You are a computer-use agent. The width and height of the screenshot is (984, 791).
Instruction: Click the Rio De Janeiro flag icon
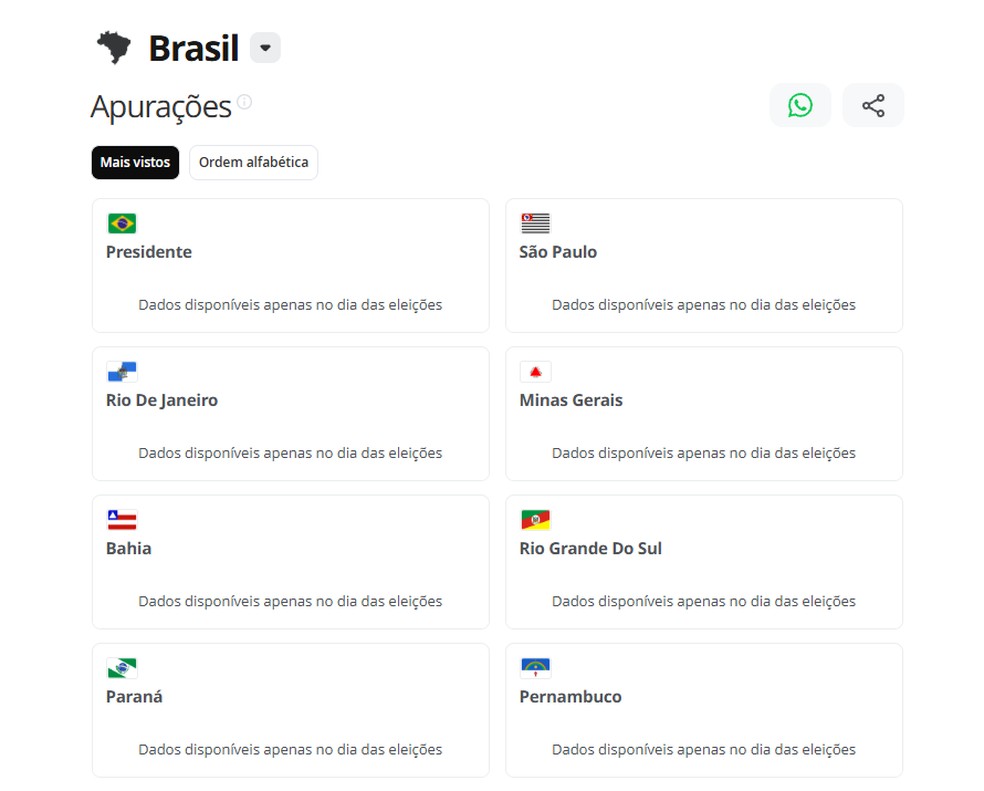(122, 372)
